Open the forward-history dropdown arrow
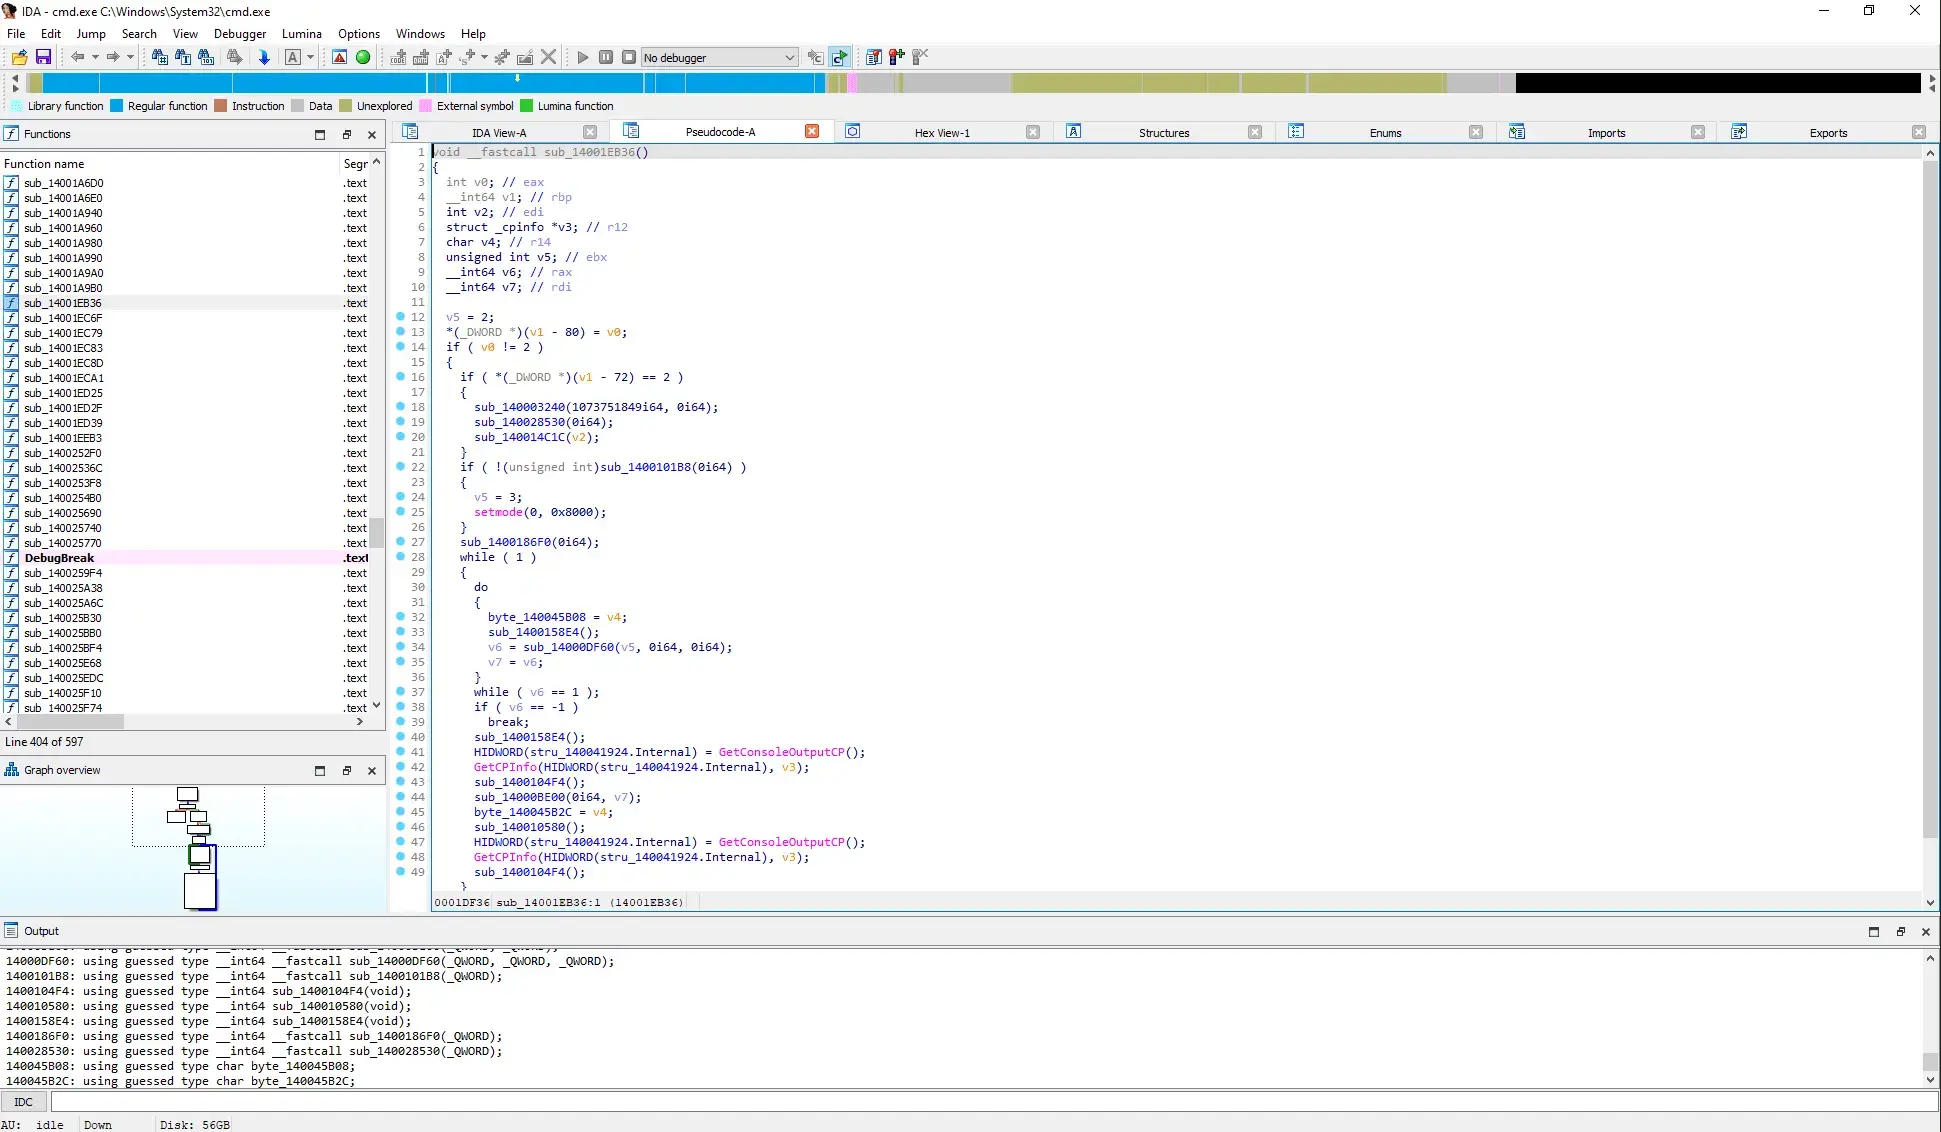 [130, 57]
